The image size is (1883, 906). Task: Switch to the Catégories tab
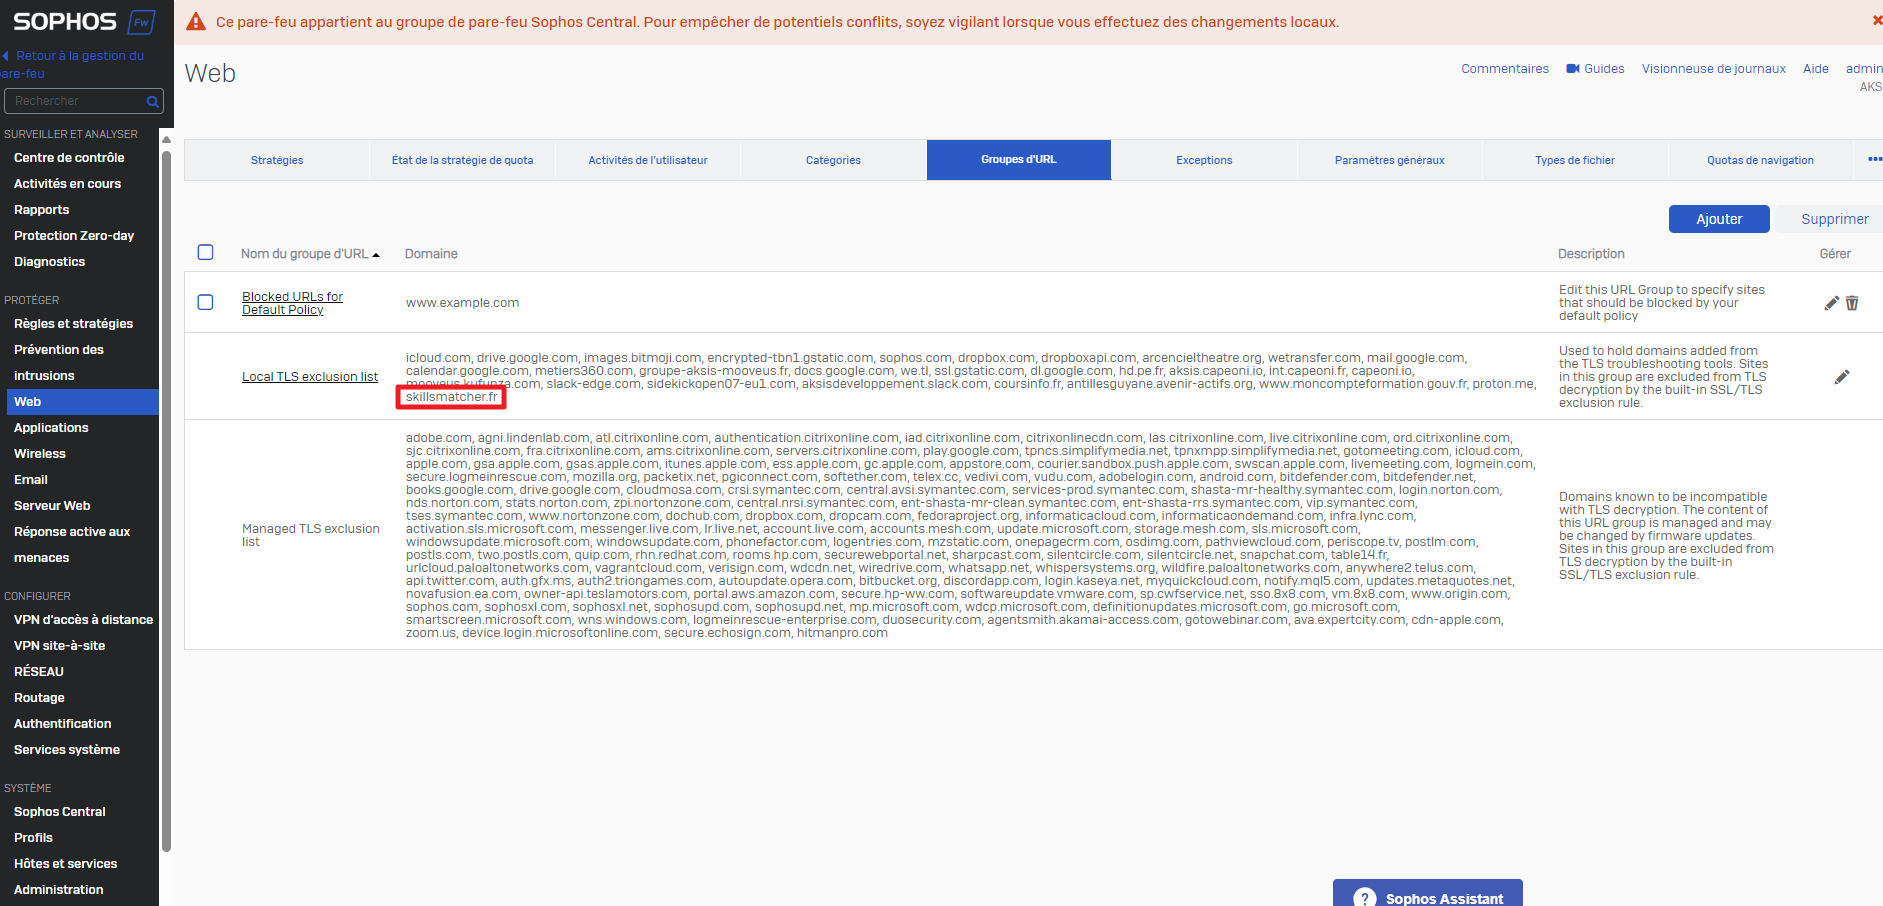[833, 160]
